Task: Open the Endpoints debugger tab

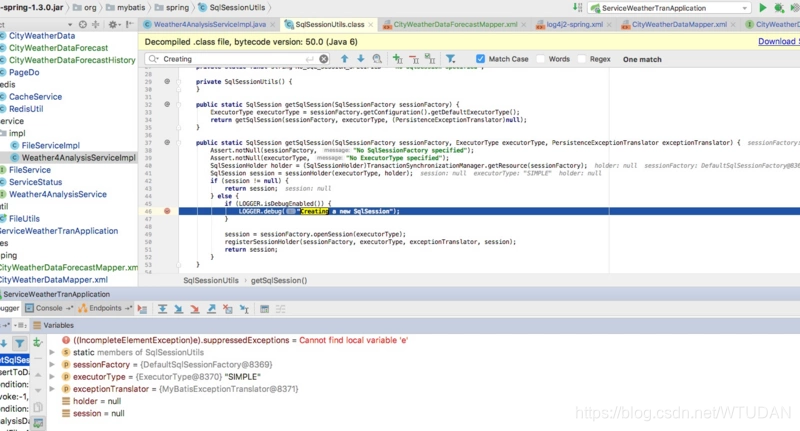Action: coord(105,308)
